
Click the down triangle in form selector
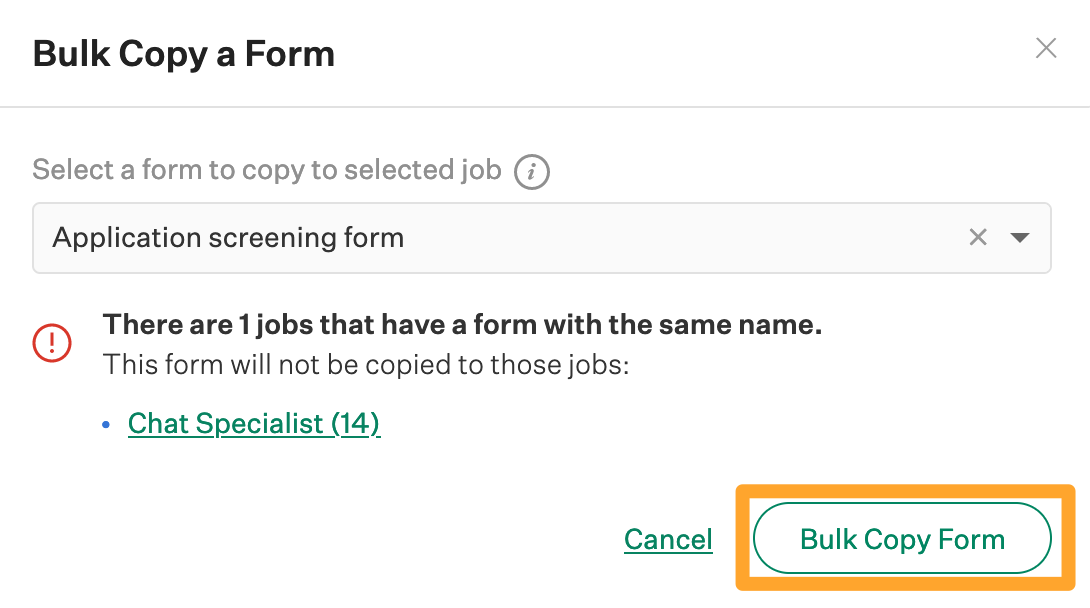click(x=1019, y=238)
